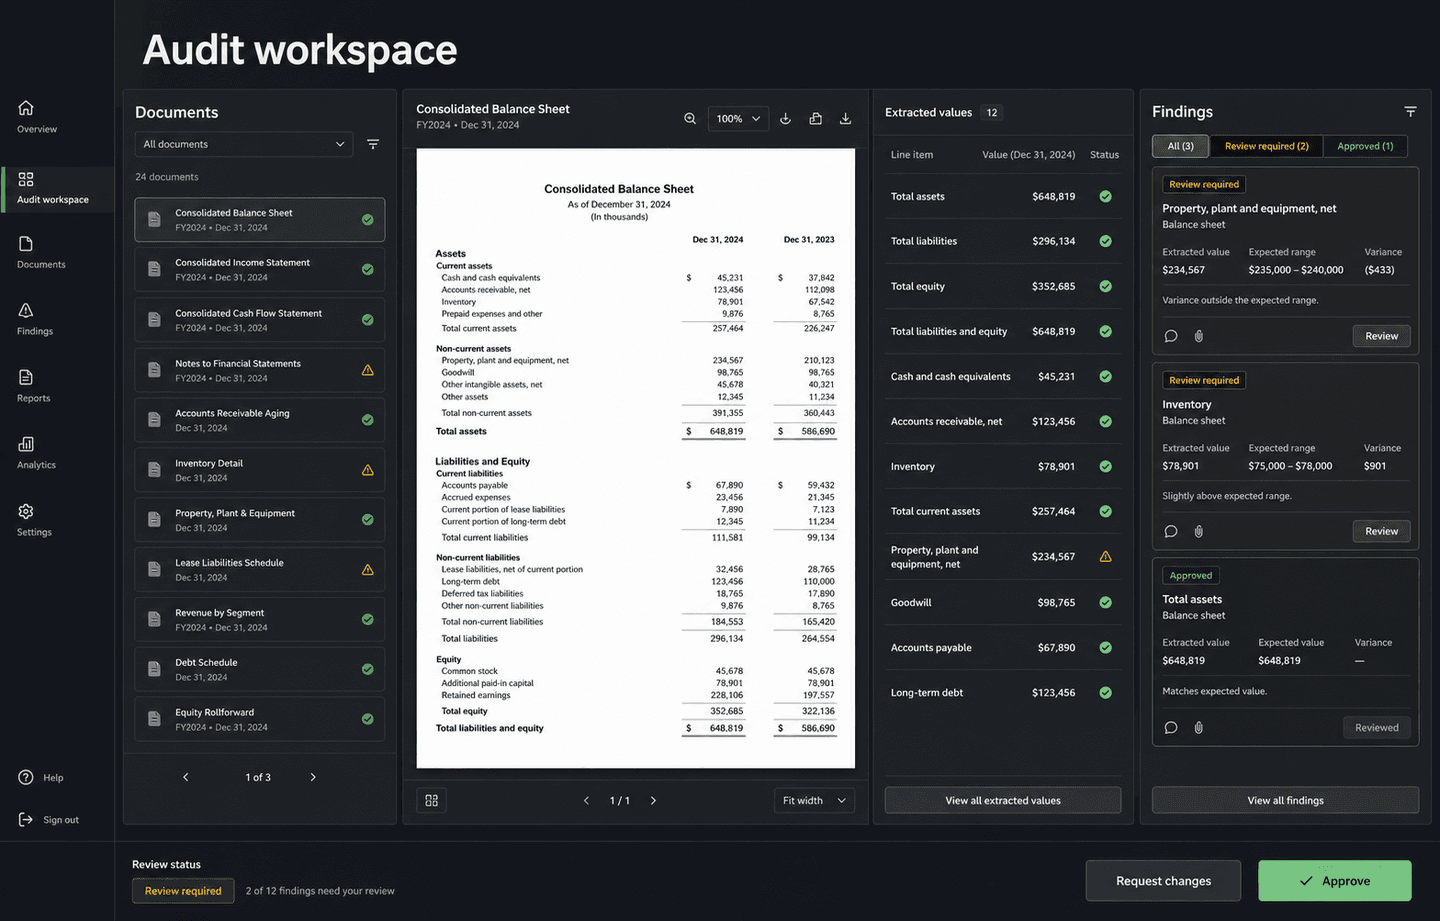Viewport: 1440px width, 921px height.
Task: Attach file to Total assets finding
Action: (x=1199, y=728)
